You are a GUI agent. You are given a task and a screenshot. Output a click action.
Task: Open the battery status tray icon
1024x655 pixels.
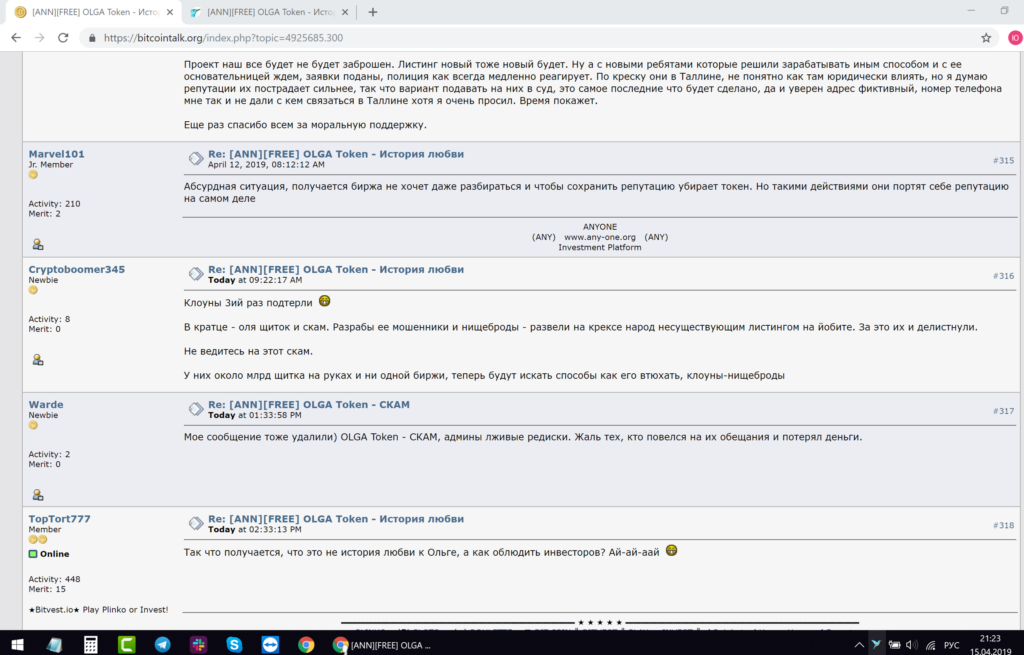click(894, 645)
